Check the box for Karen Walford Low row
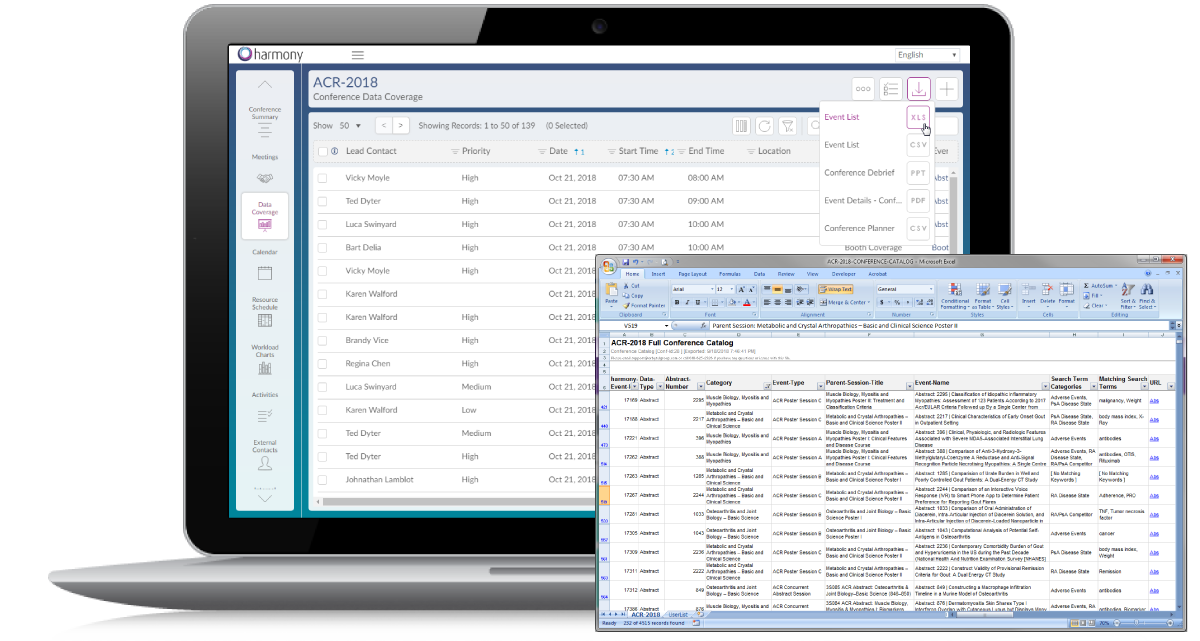Image resolution: width=1200 pixels, height=641 pixels. (322, 410)
